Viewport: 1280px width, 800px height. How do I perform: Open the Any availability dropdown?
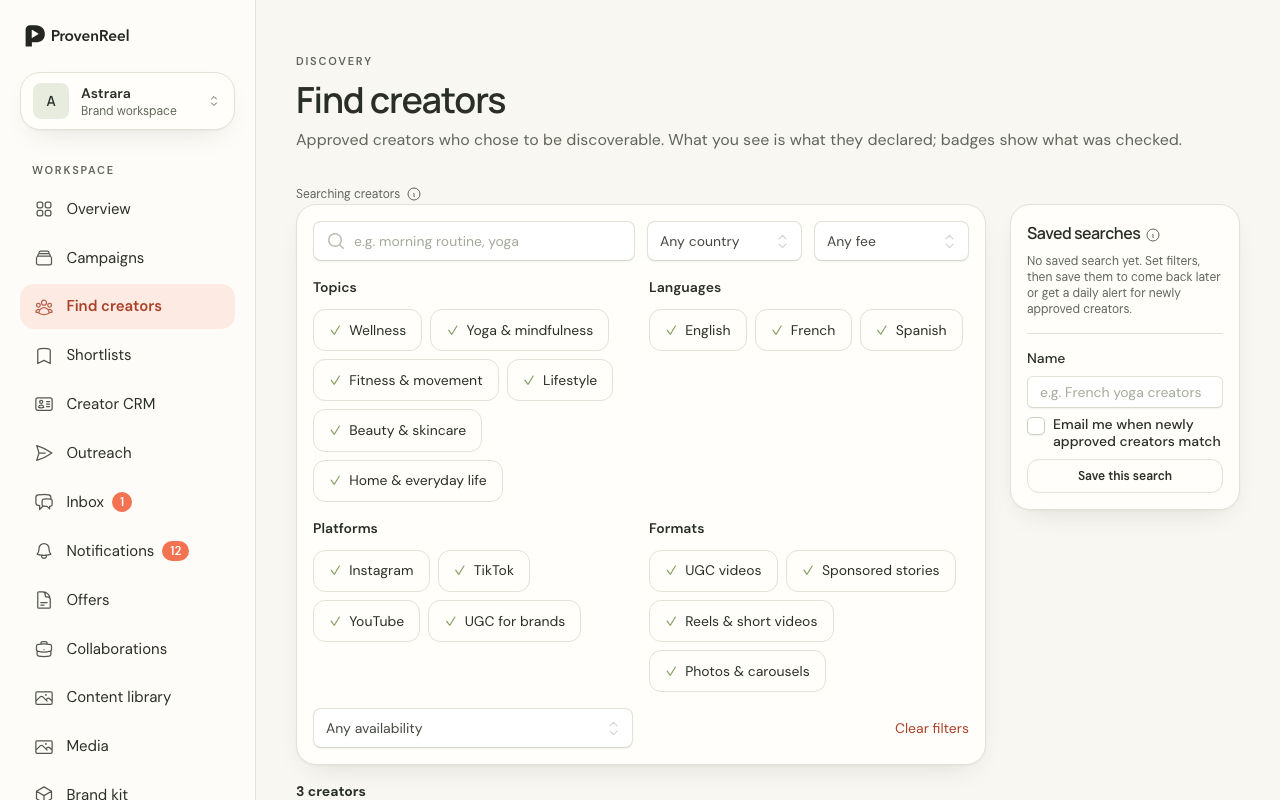pos(473,728)
